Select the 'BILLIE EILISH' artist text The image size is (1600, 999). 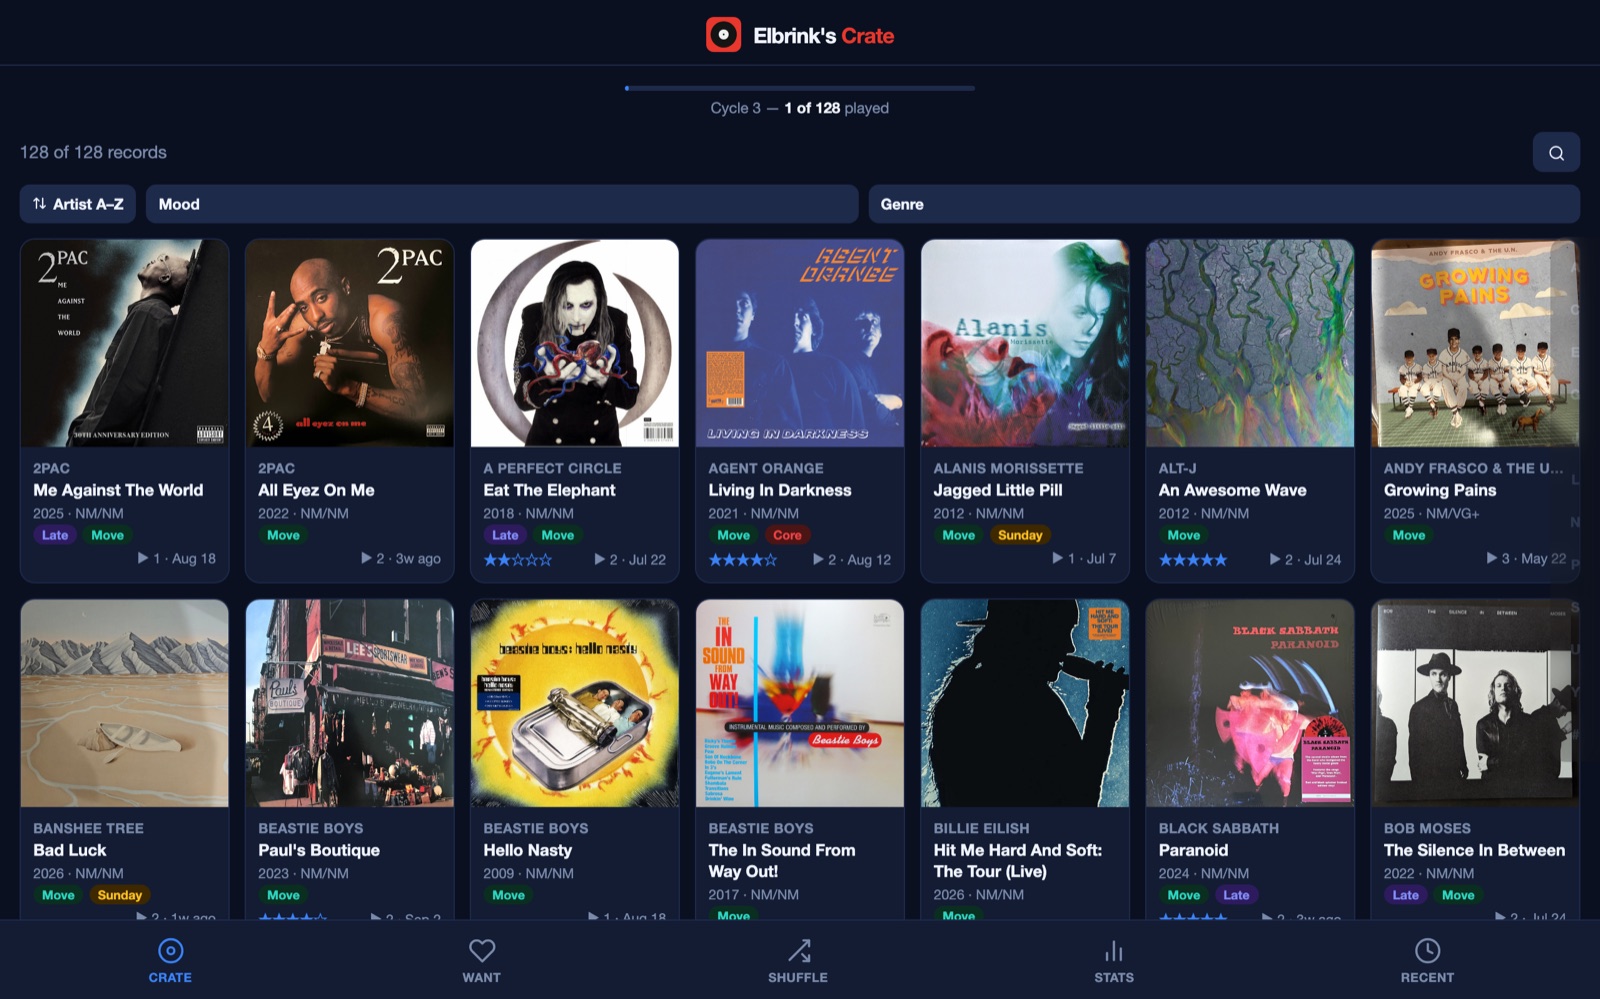981,828
